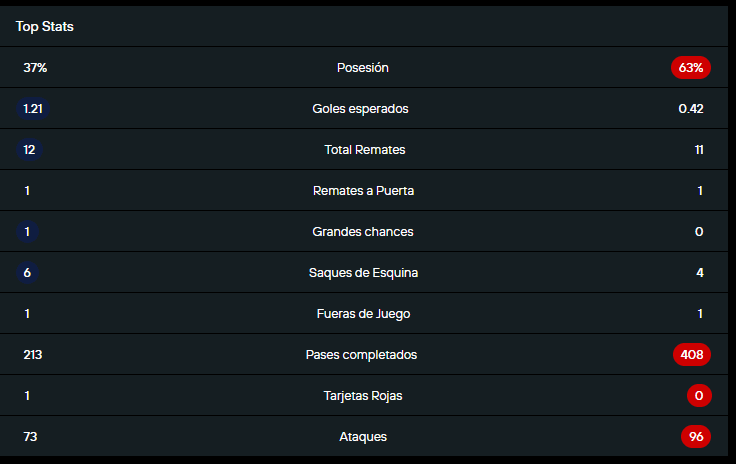Image resolution: width=736 pixels, height=464 pixels.
Task: Select the Remates a Puerta label
Action: [x=363, y=191]
